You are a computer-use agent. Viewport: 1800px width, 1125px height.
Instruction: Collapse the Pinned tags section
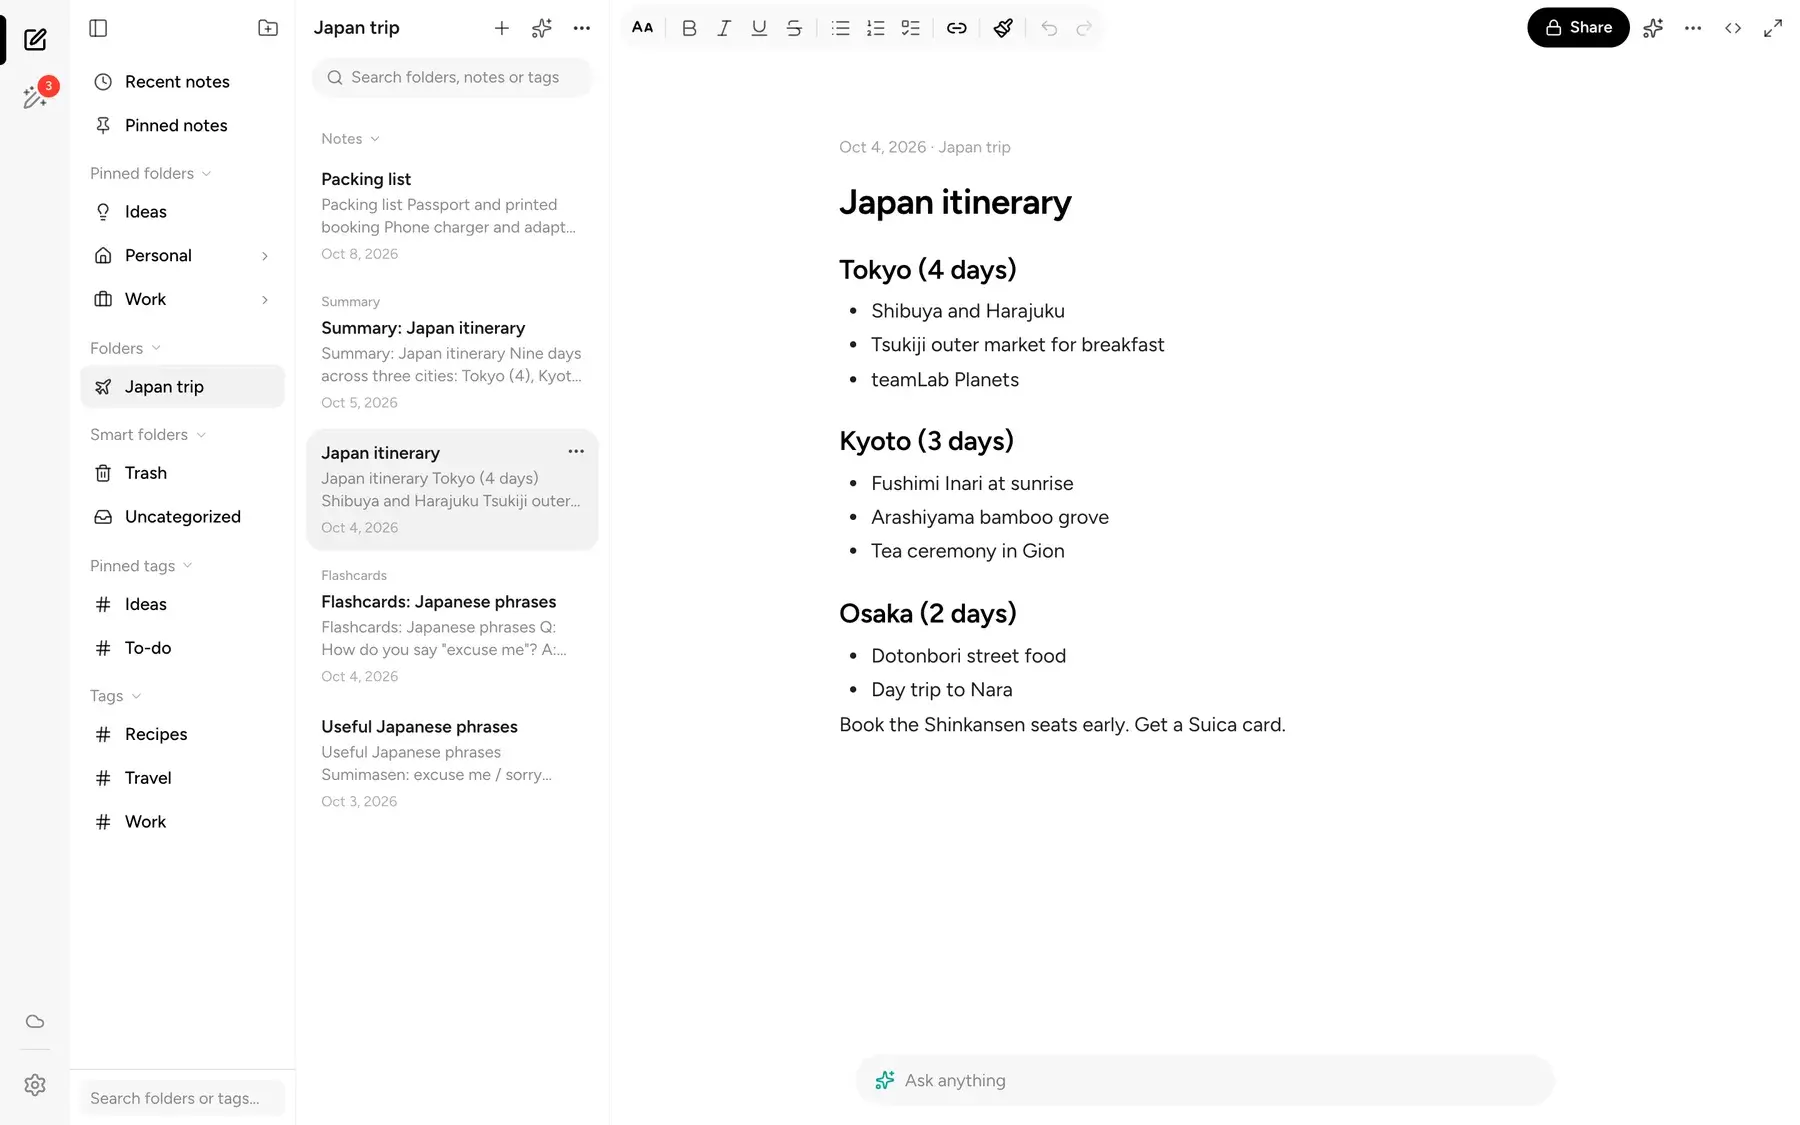[x=141, y=566]
